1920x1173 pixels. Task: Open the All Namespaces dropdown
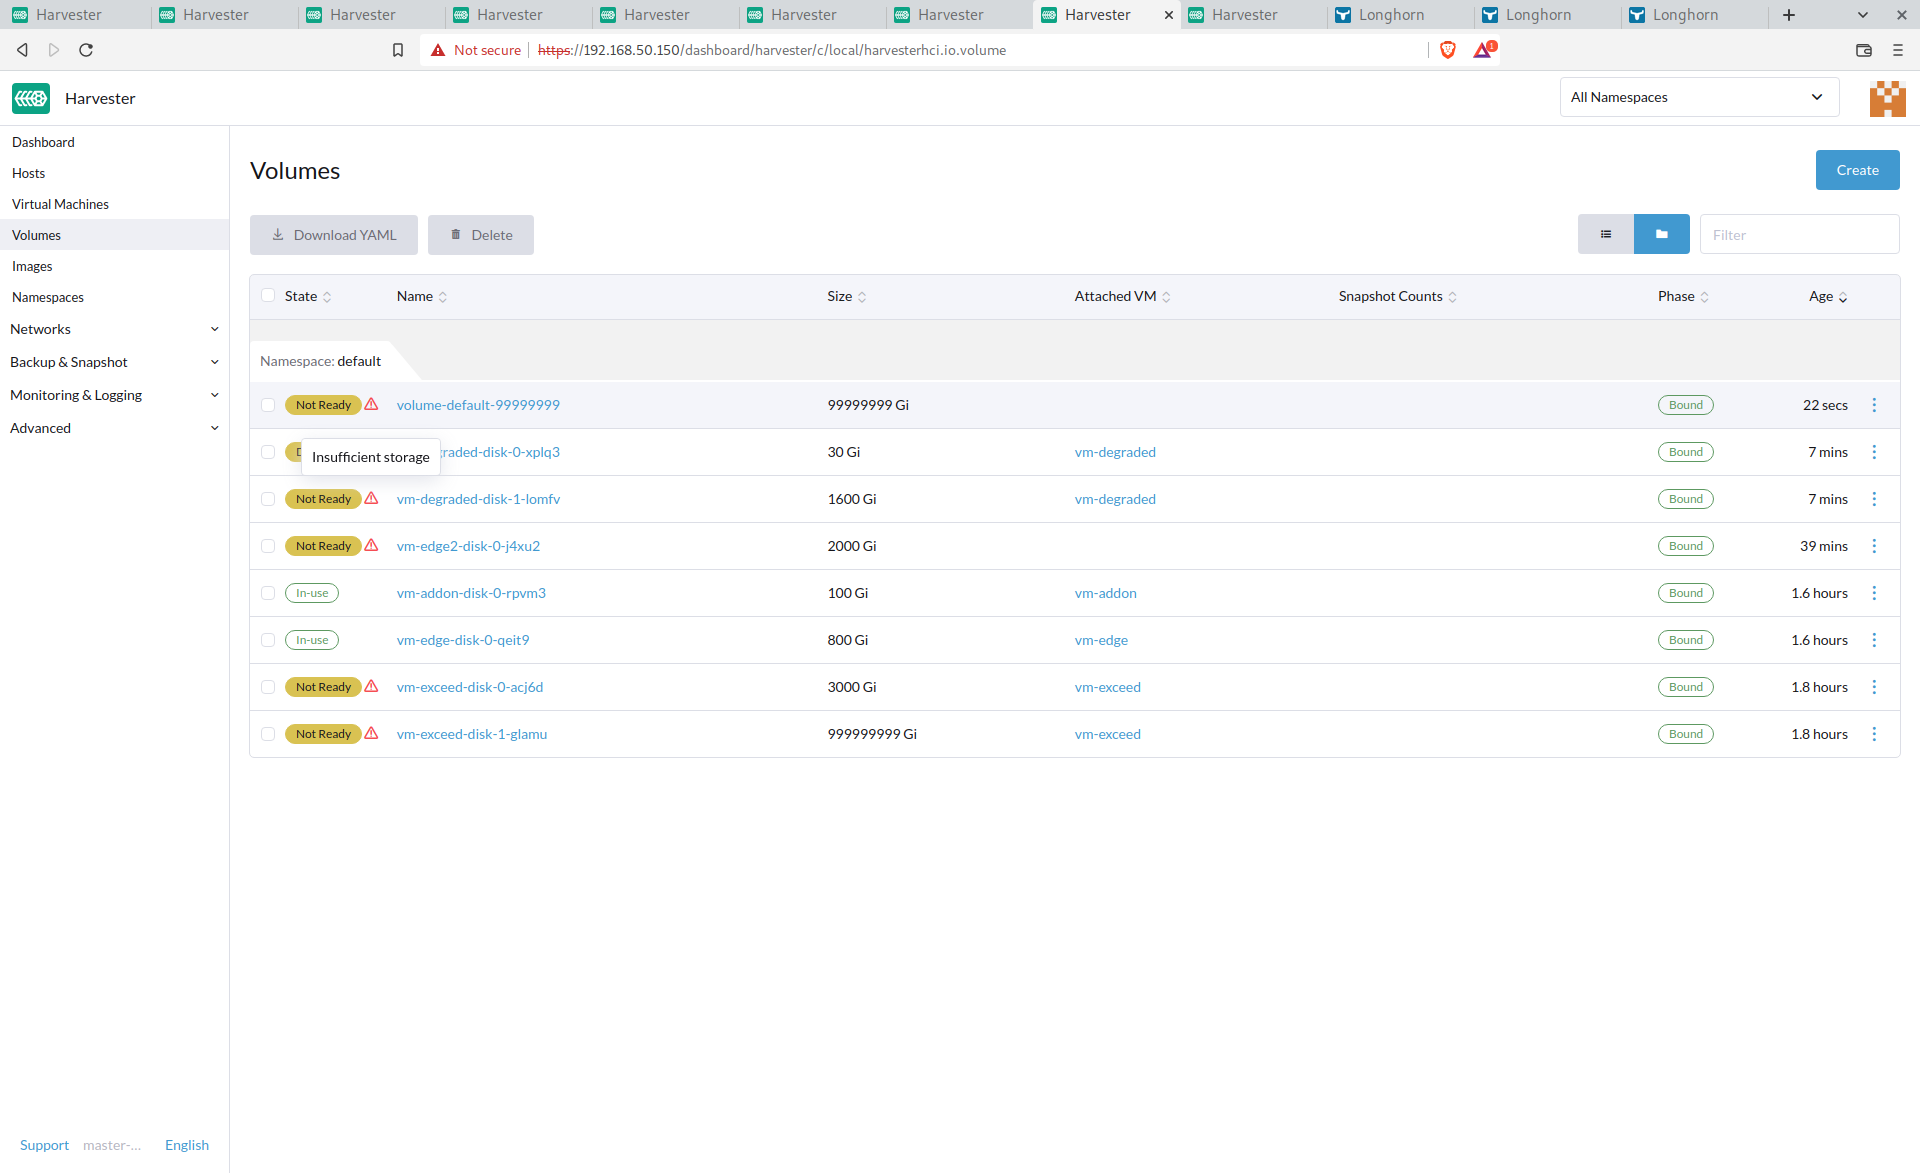tap(1698, 97)
